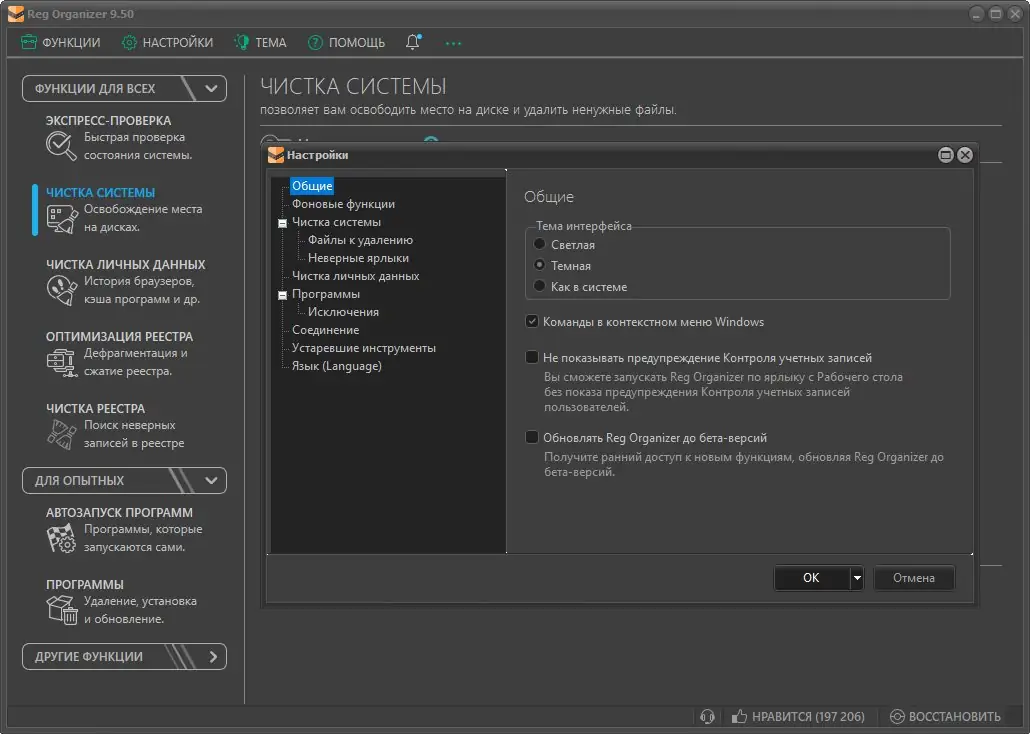Open the Помощь menu

[x=346, y=42]
